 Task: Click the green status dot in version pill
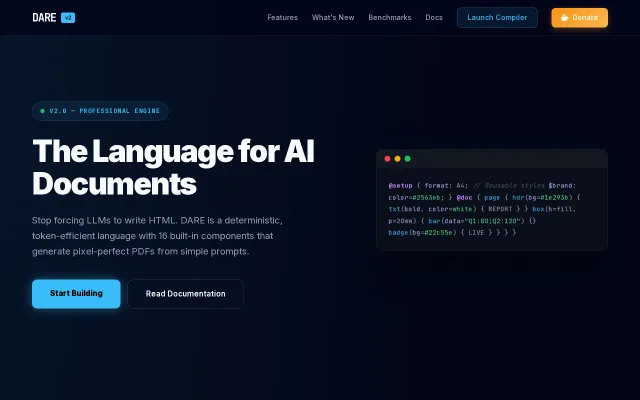pos(42,111)
